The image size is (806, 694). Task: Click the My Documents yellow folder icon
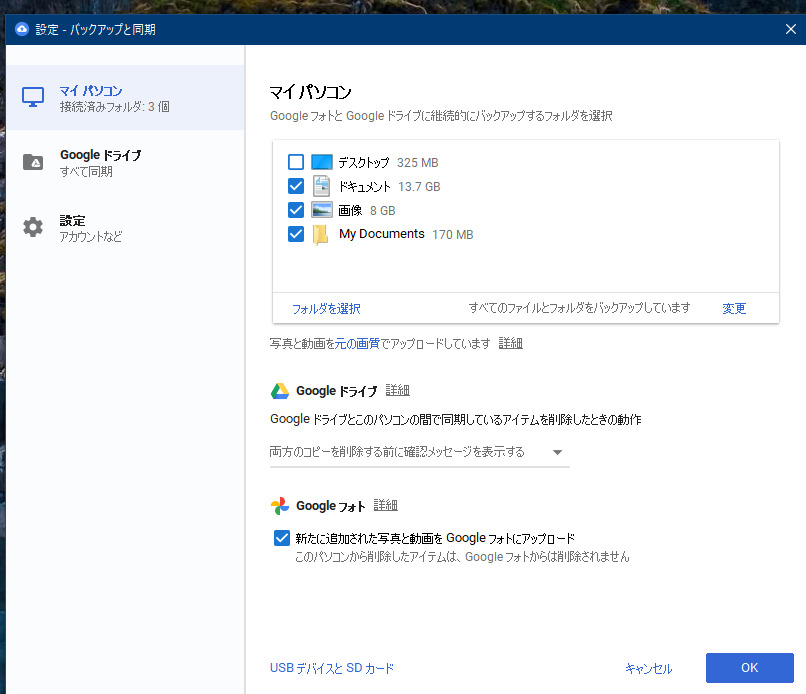point(321,234)
